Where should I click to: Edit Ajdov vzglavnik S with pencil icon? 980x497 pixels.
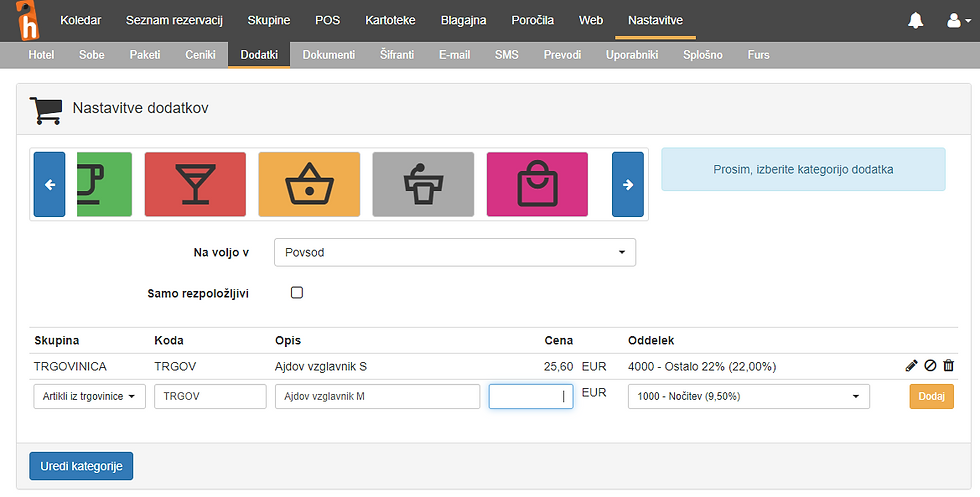point(911,366)
